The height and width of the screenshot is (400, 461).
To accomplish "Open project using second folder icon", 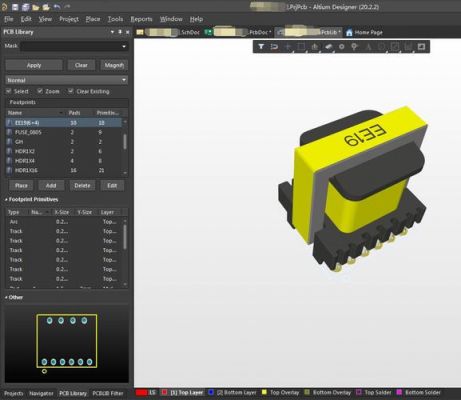I will 46,7.
